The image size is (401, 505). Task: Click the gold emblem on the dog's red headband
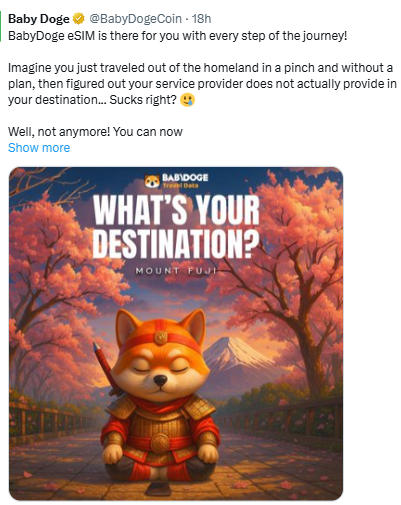point(161,337)
